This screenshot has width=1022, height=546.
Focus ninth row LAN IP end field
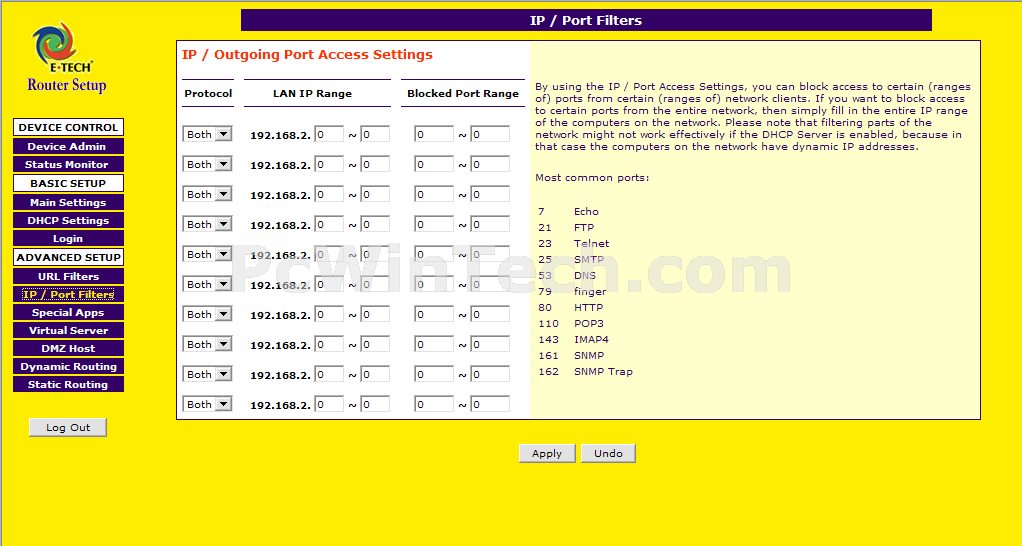click(x=375, y=374)
